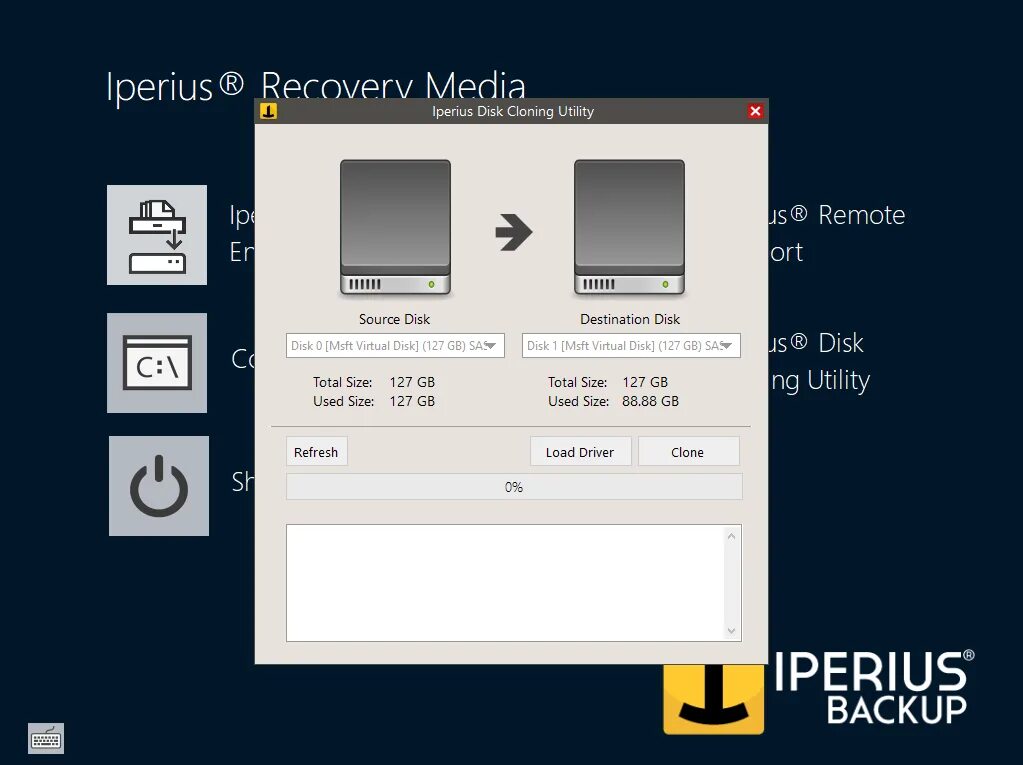Click the arrow between source and destination disks

click(x=514, y=232)
